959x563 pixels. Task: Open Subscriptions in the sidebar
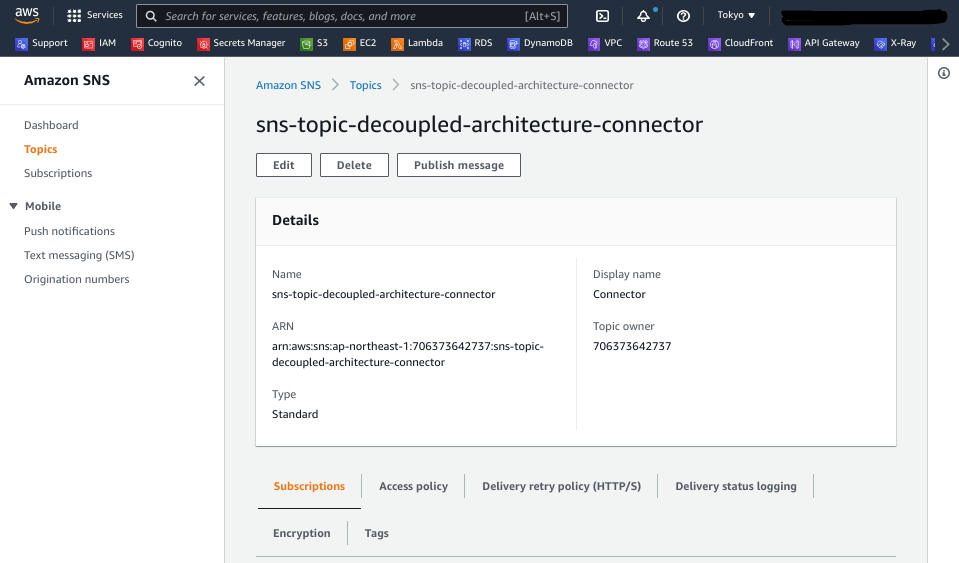58,173
